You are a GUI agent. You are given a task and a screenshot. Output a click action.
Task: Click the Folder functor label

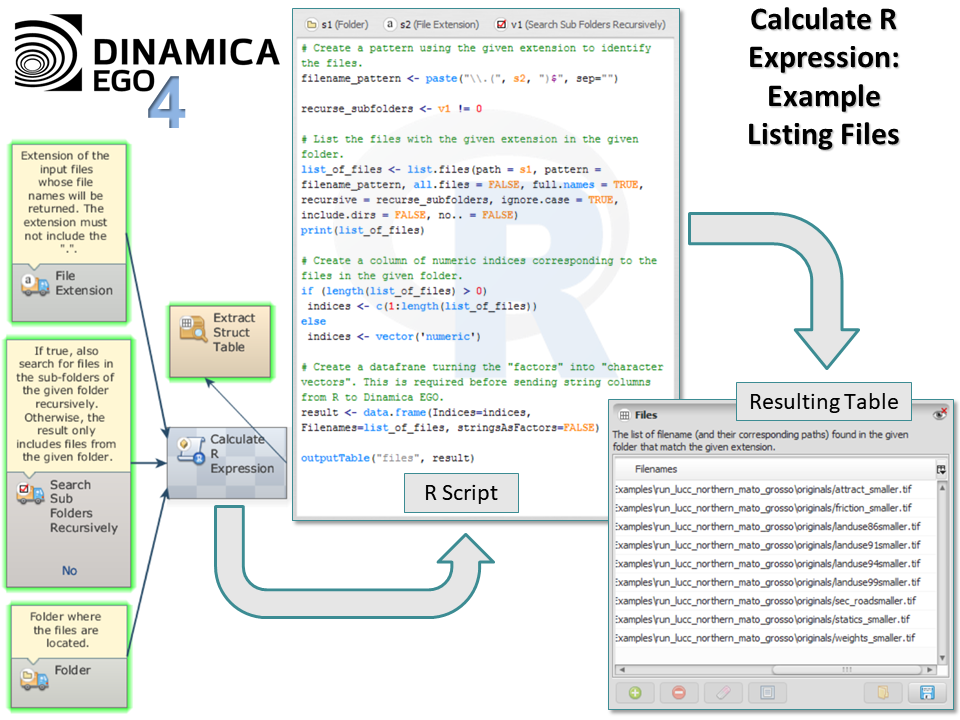72,670
